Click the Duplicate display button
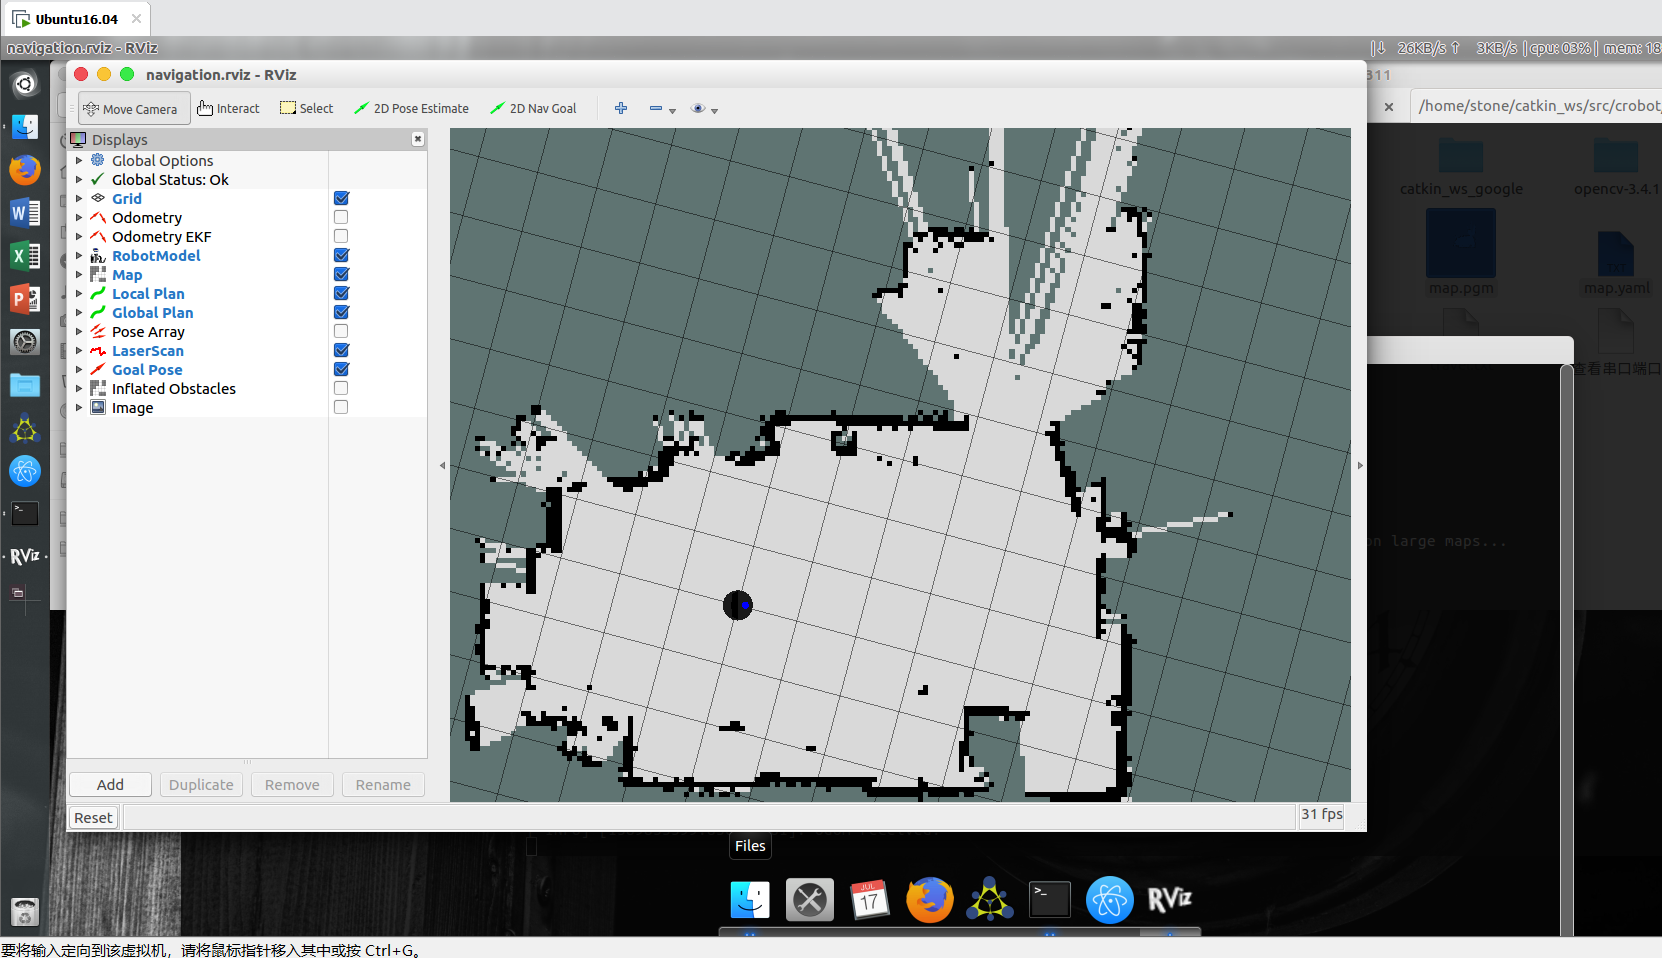Viewport: 1662px width, 958px height. pos(201,785)
